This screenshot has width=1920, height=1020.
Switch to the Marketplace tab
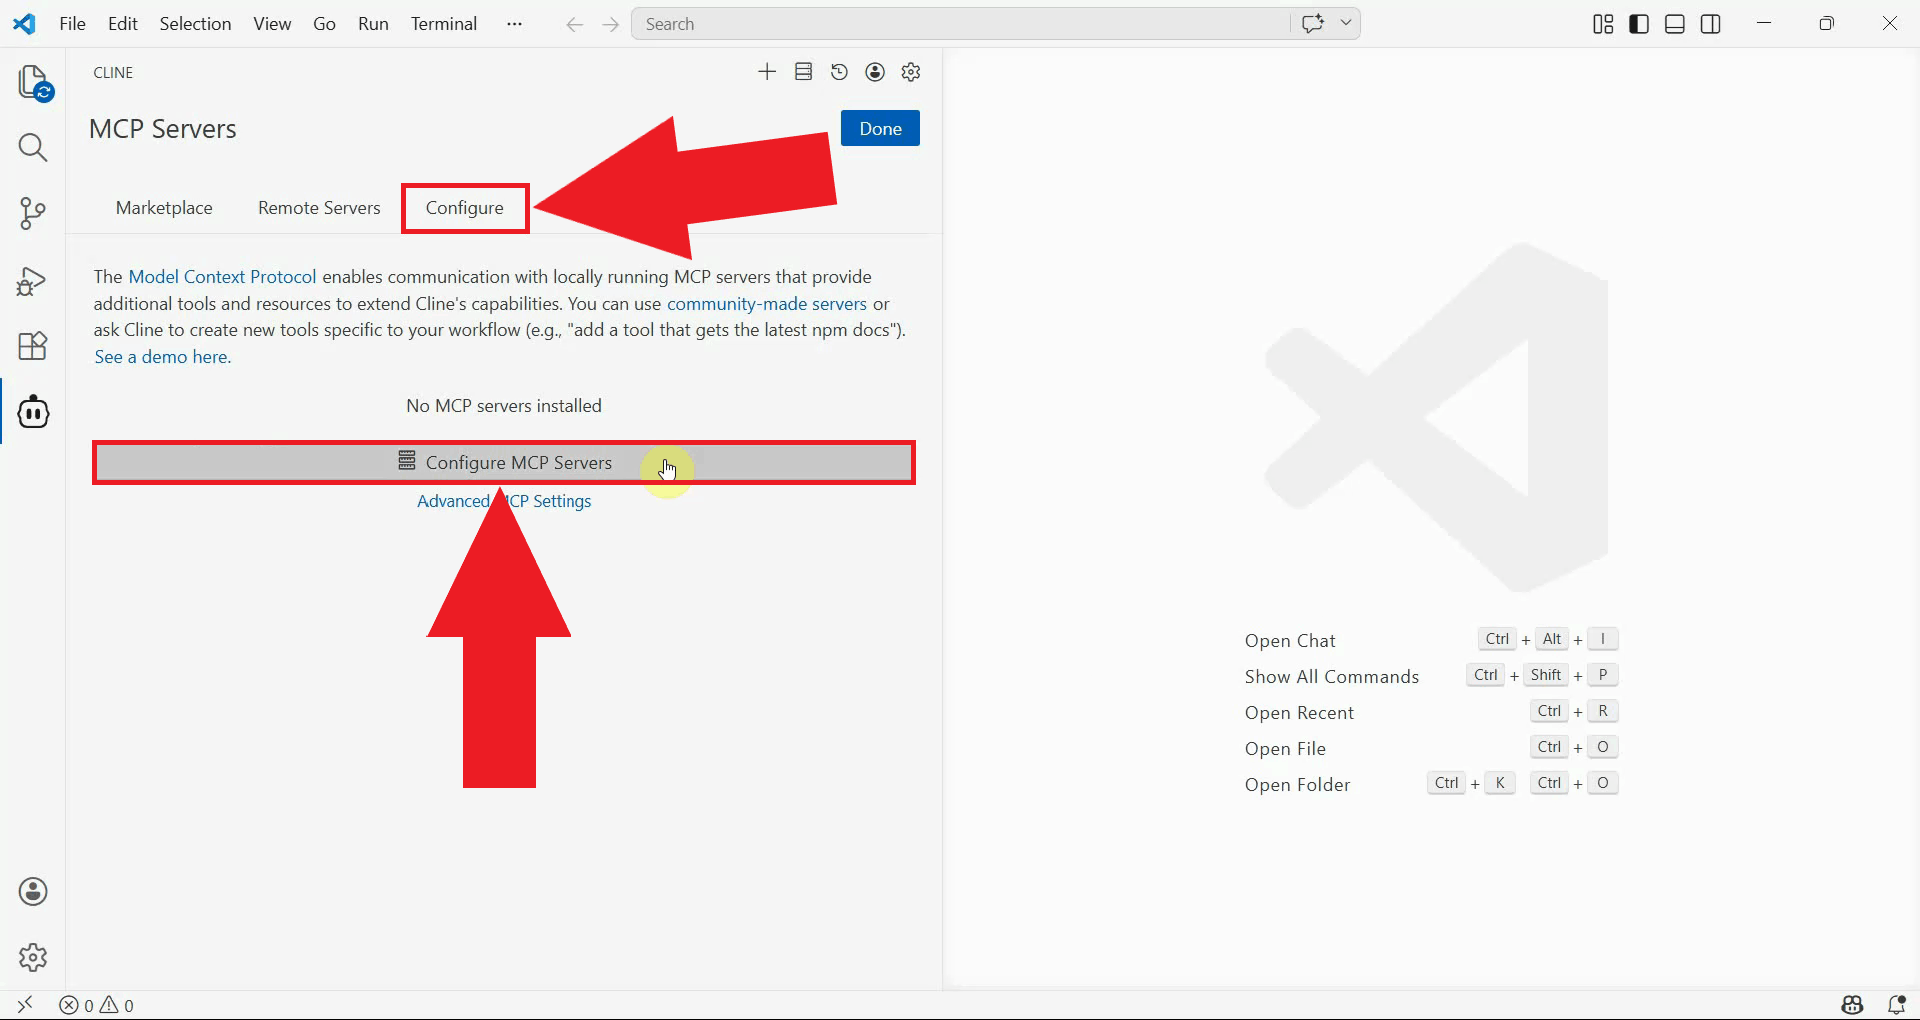(x=164, y=208)
